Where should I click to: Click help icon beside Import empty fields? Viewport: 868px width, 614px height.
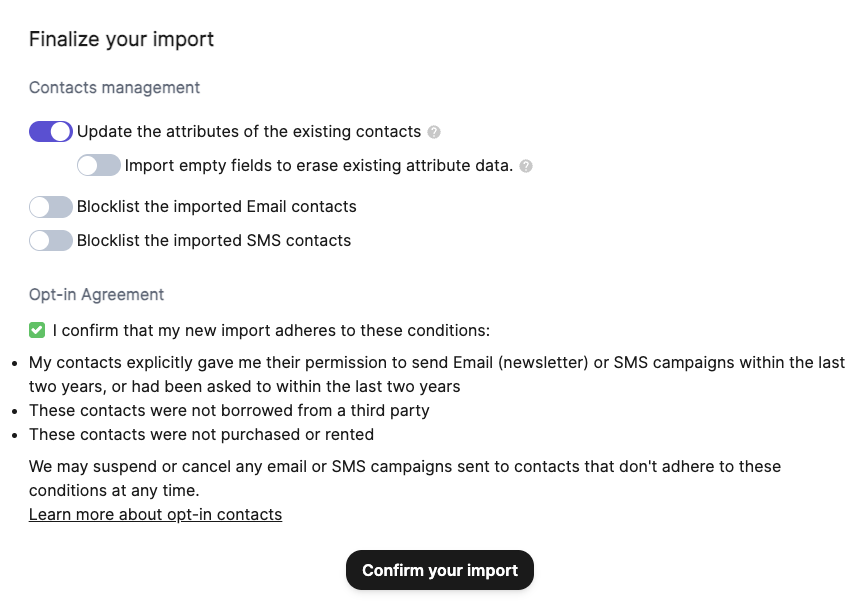(526, 166)
